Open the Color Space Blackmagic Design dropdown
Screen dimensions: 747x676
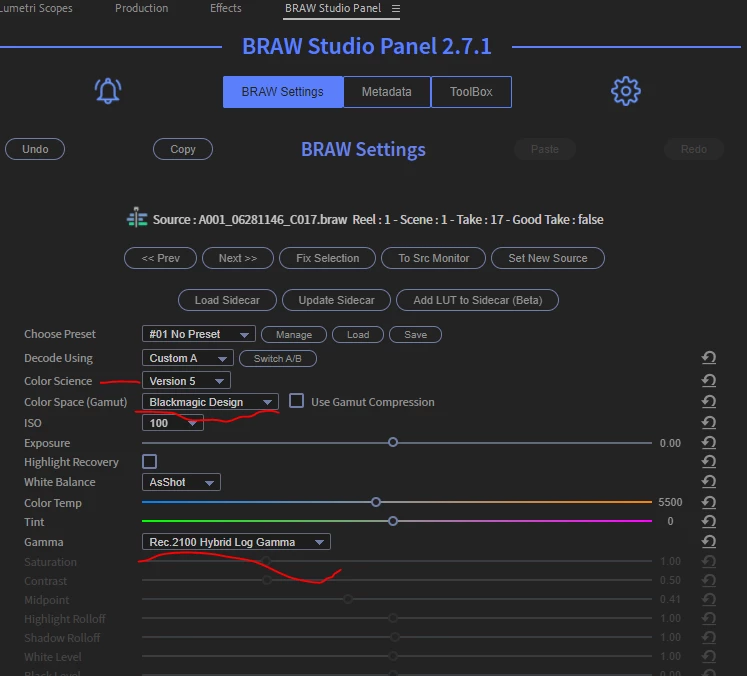[210, 402]
